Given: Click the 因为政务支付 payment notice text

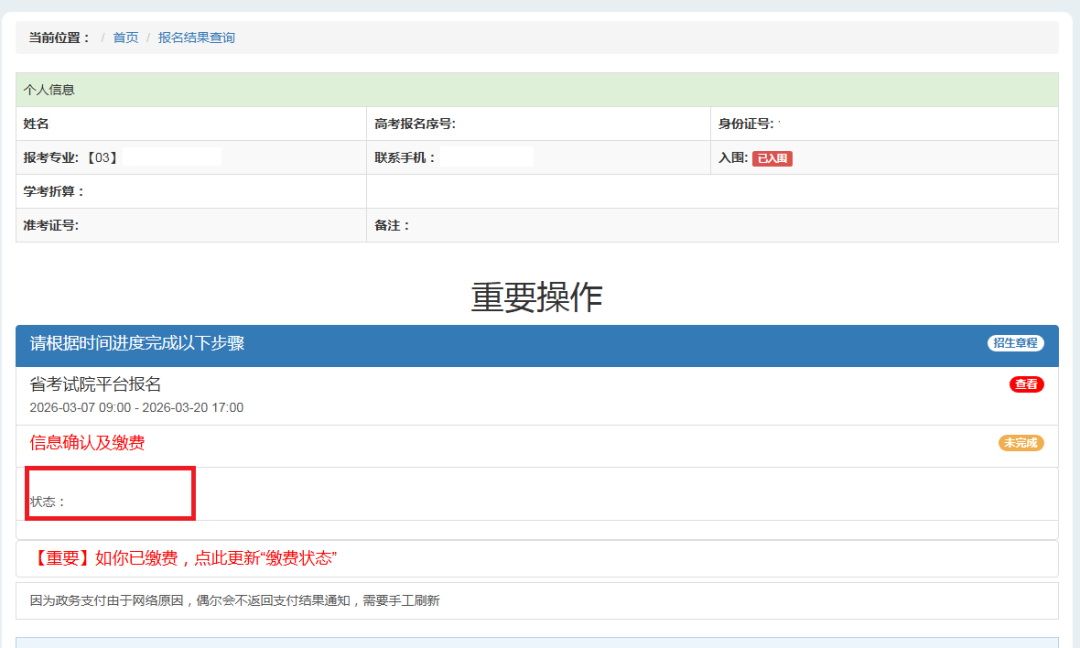Looking at the screenshot, I should tap(234, 601).
